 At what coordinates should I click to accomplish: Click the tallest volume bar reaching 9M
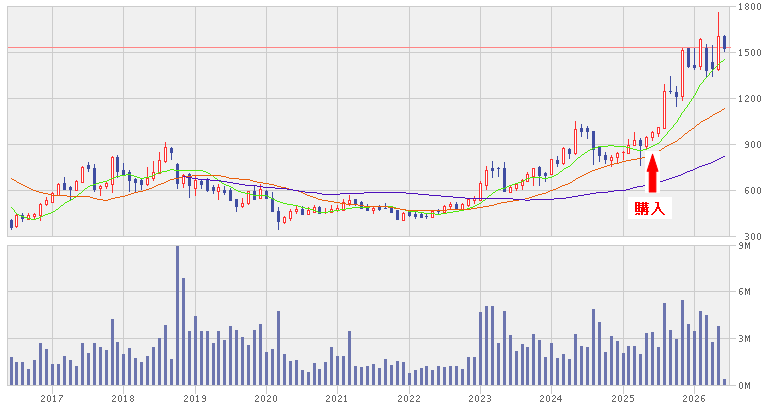point(177,315)
